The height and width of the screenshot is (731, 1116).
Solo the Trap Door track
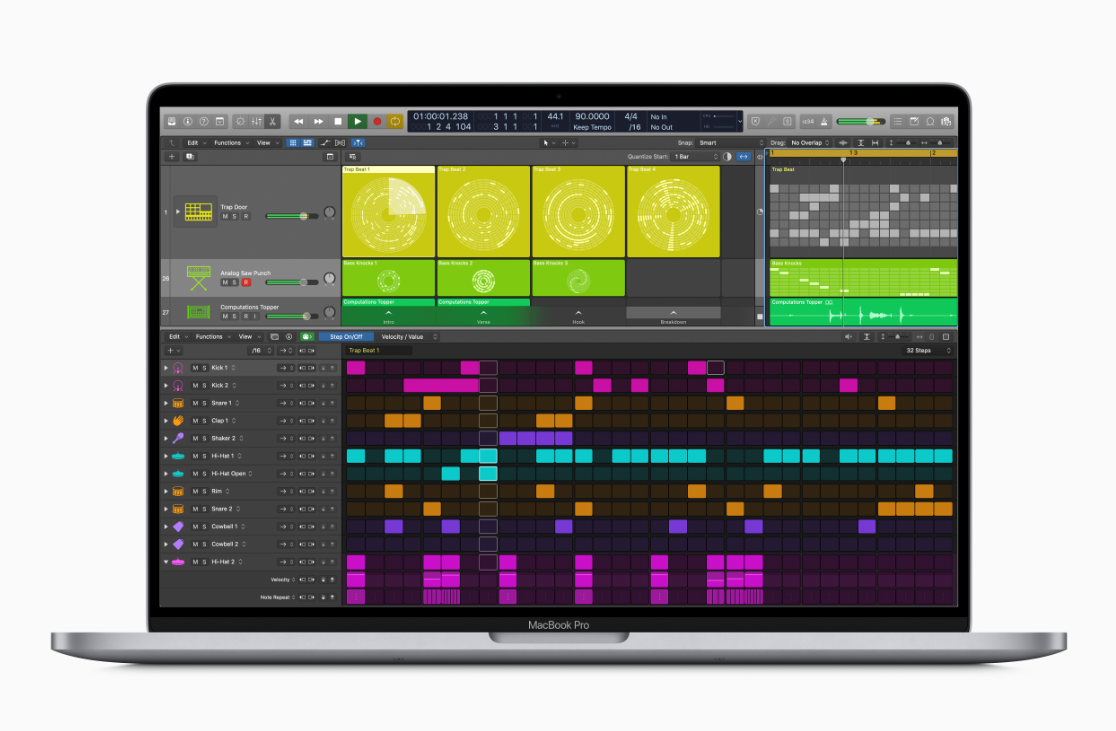pyautogui.click(x=235, y=216)
